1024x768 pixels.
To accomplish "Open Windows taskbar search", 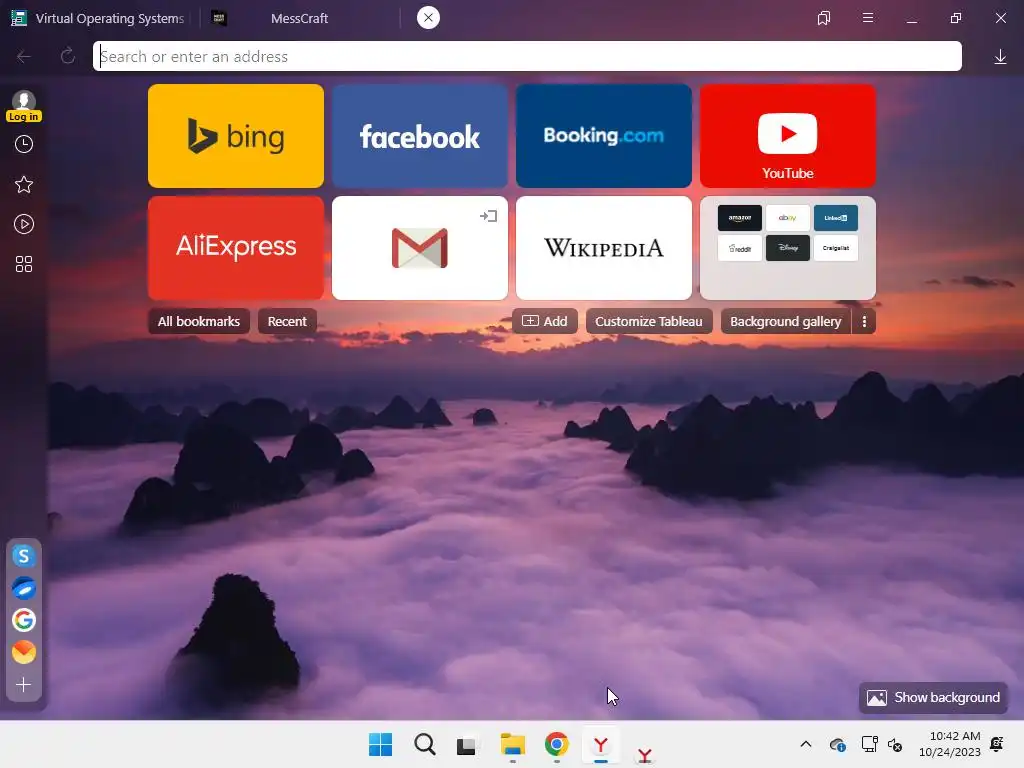I will coord(424,744).
